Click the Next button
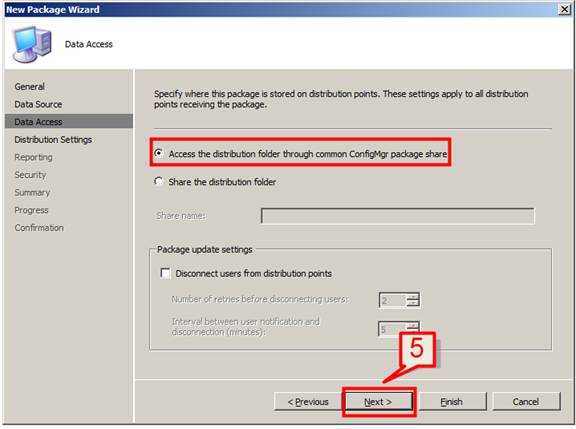The width and height of the screenshot is (576, 429). (378, 402)
